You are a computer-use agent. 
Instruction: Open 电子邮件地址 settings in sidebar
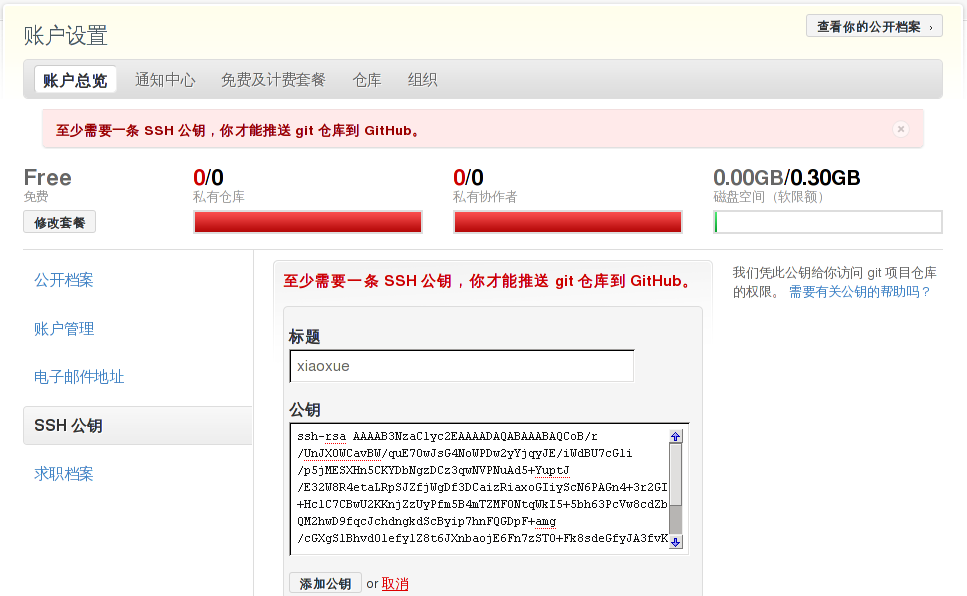[79, 377]
